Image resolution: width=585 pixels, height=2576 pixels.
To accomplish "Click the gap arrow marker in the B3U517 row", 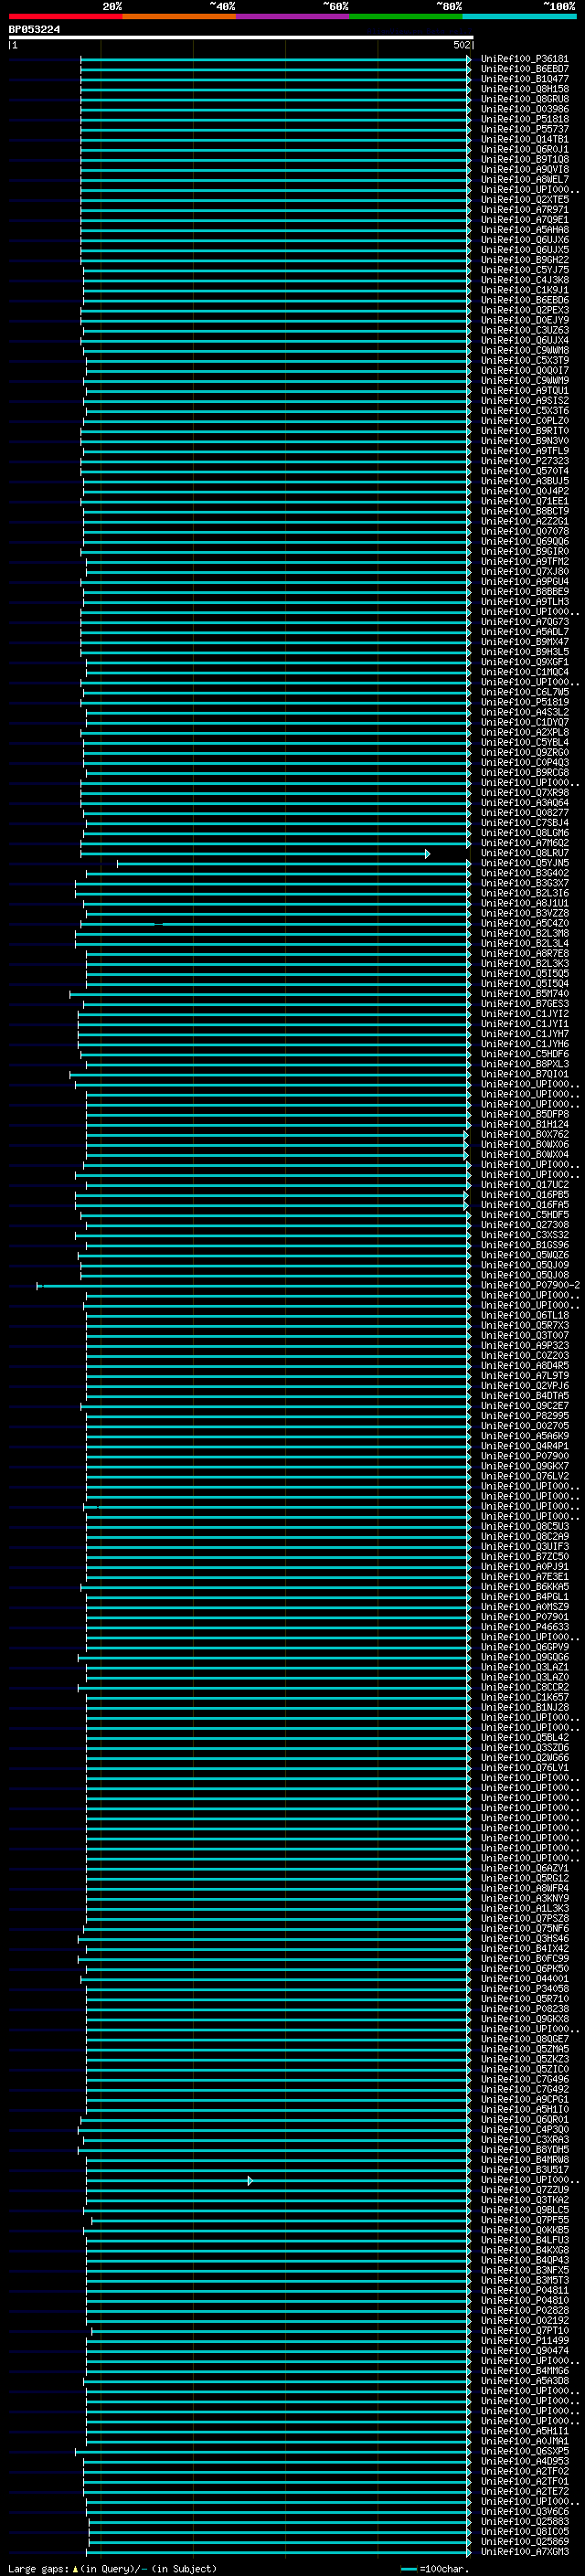I will point(250,2180).
